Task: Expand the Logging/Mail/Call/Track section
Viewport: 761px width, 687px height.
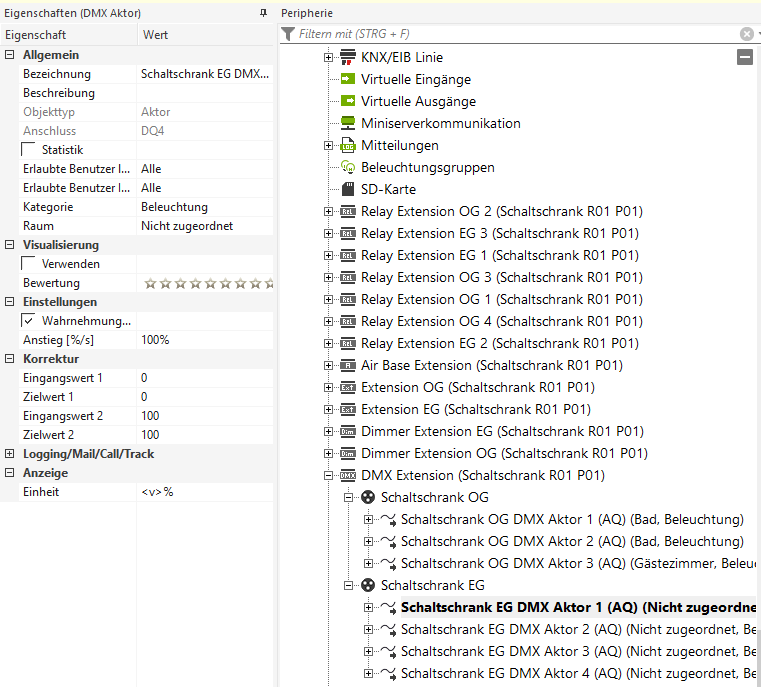Action: 11,454
